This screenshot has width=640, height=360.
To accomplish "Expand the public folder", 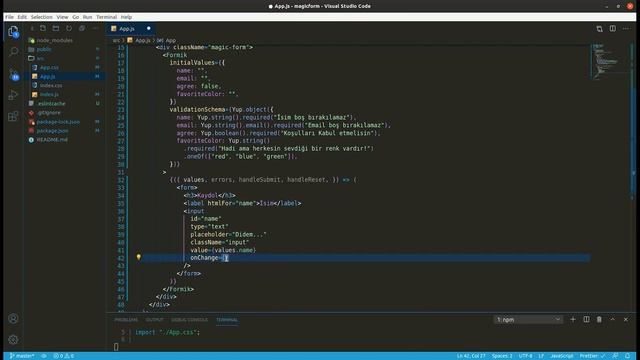I will click(x=44, y=49).
